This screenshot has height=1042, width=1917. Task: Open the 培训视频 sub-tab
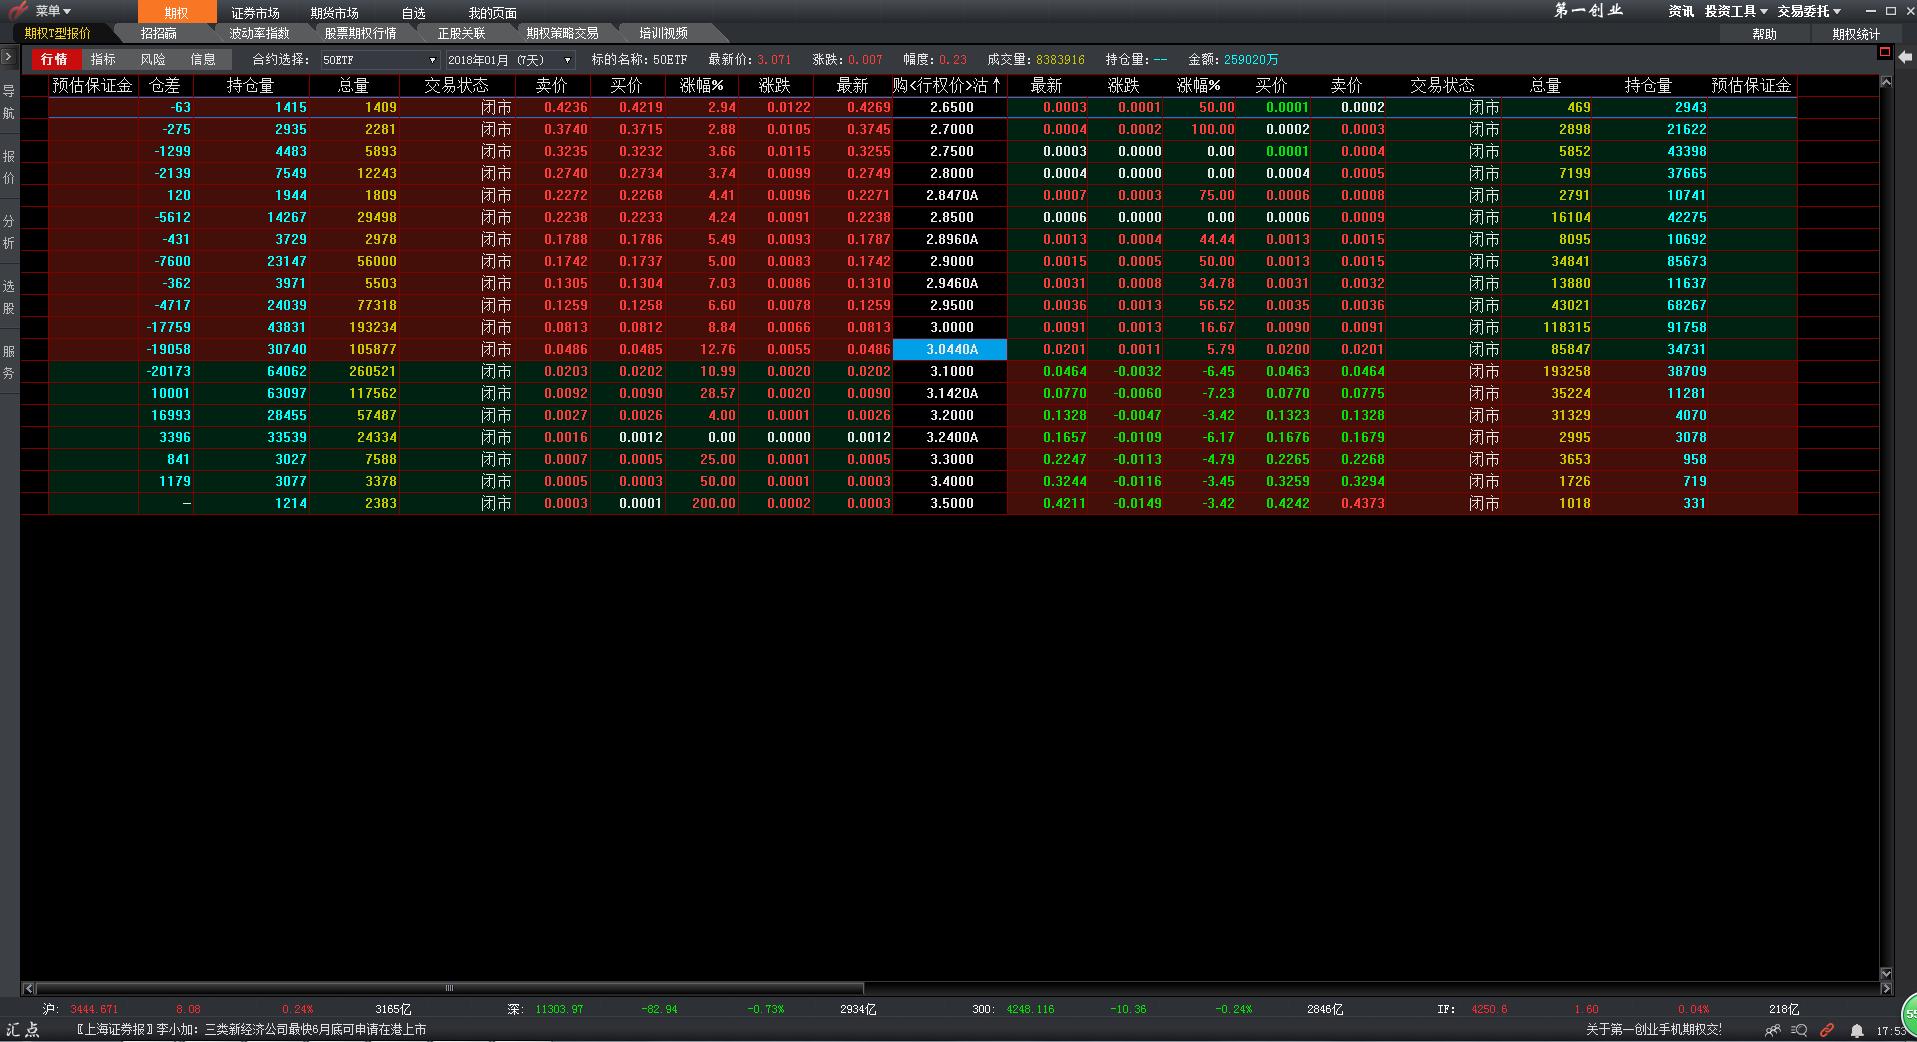[x=663, y=33]
